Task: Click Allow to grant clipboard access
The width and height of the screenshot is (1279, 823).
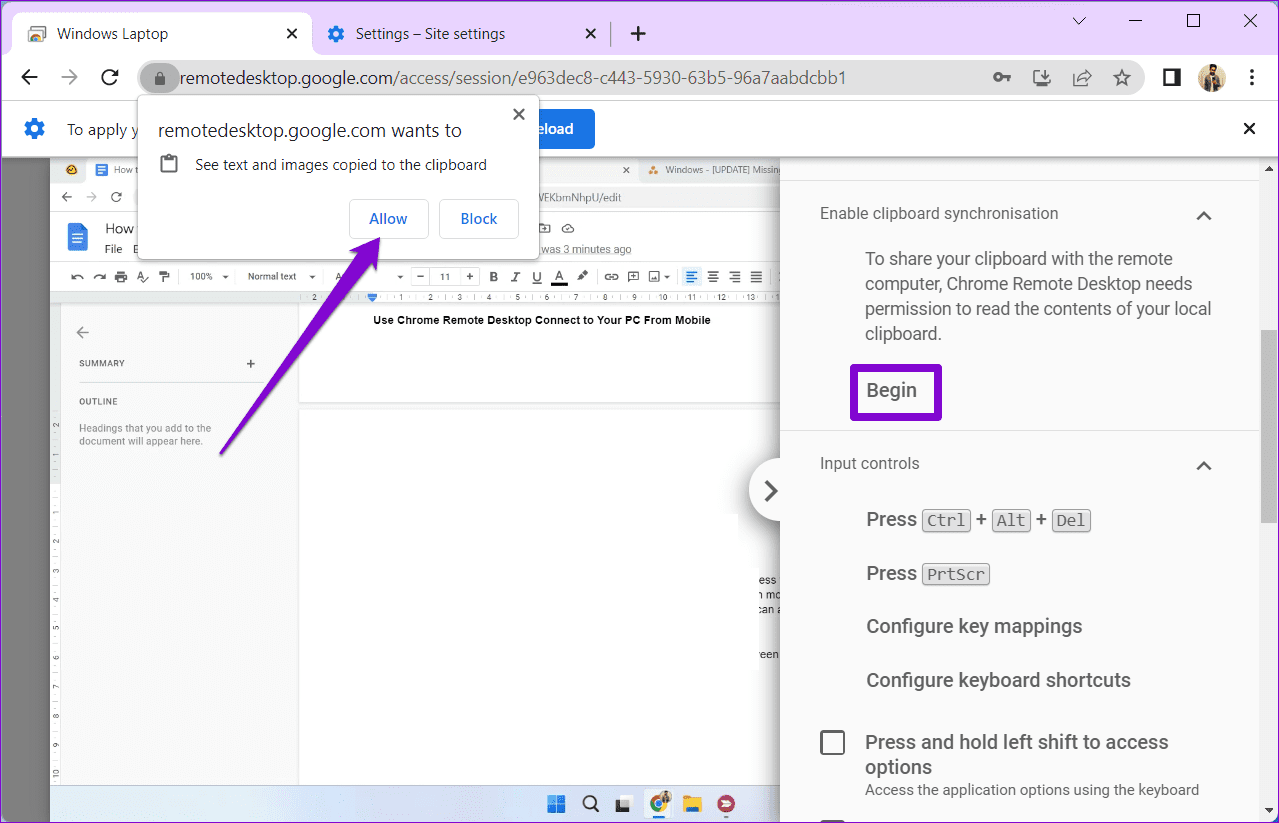Action: tap(388, 218)
